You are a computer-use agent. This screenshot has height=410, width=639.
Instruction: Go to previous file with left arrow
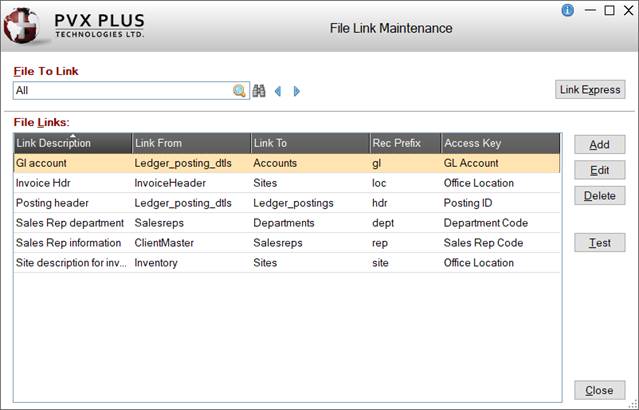(278, 91)
